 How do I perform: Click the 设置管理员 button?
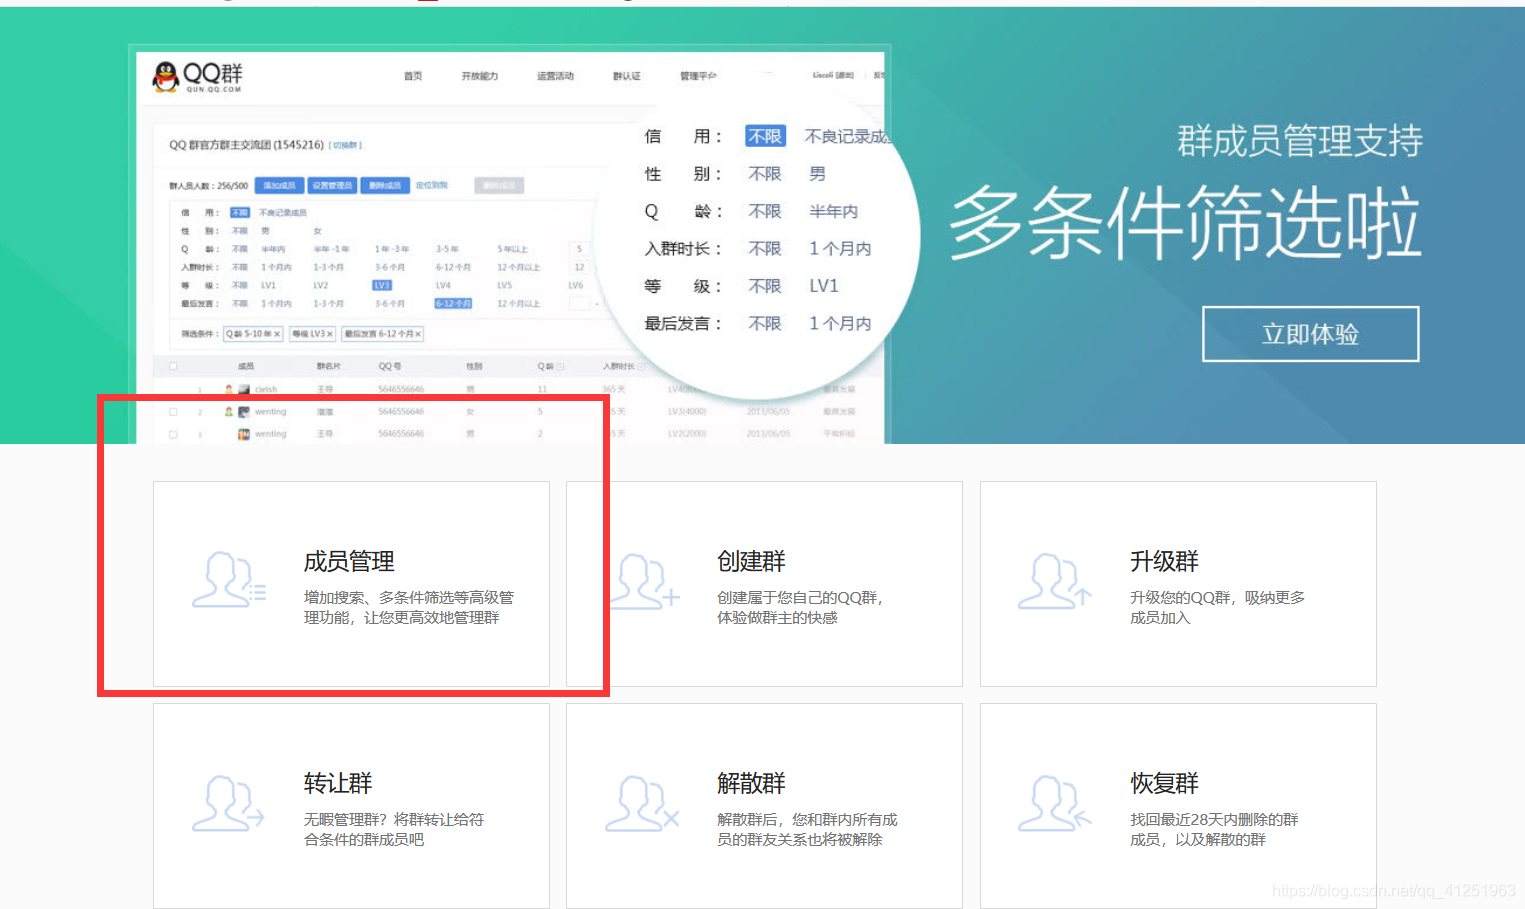click(332, 185)
